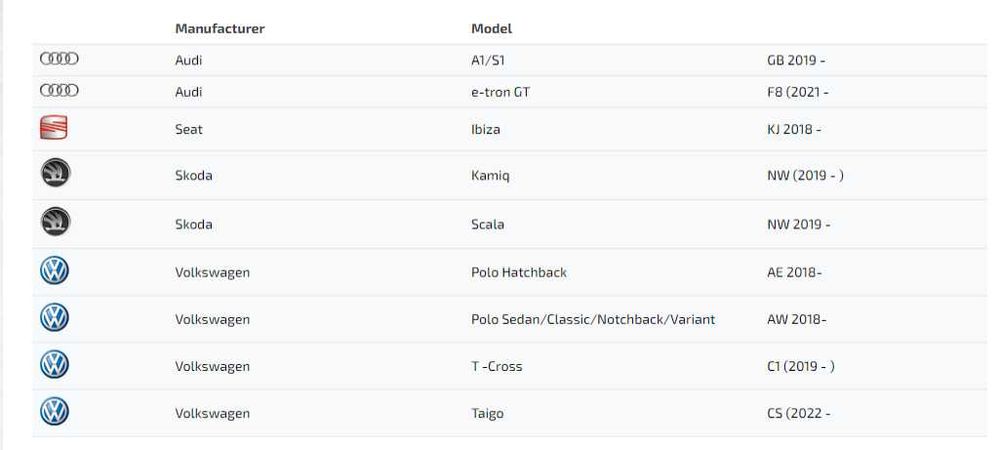
Task: Select the Ibiza model entry
Action: (485, 129)
